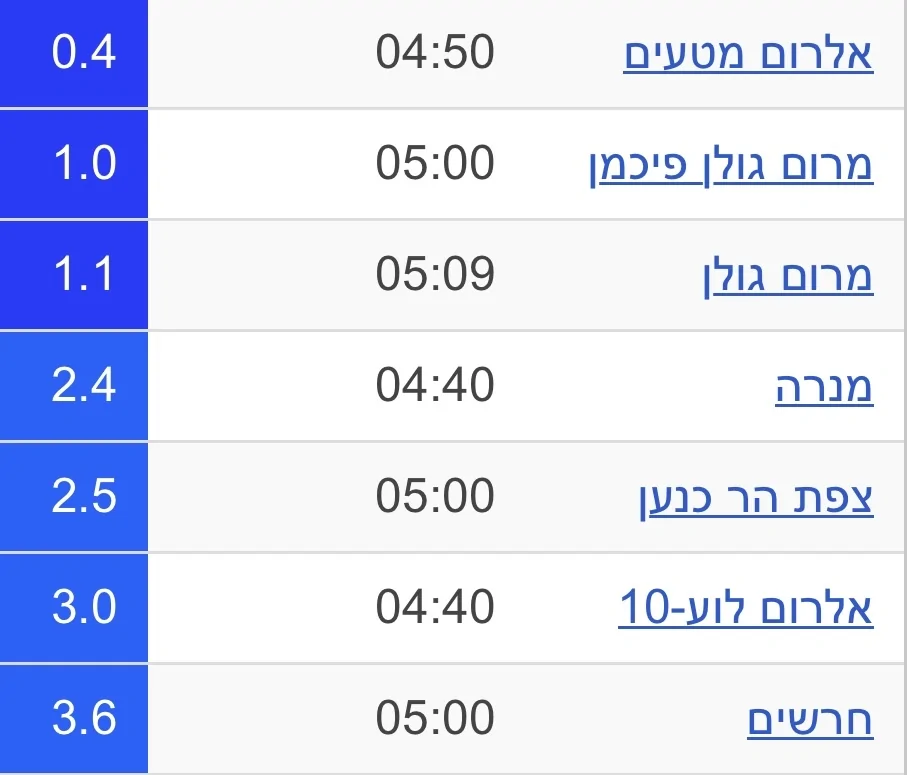Open the מרום גולן link showing 1.1
Viewport: 907px width, 775px height.
(x=787, y=276)
